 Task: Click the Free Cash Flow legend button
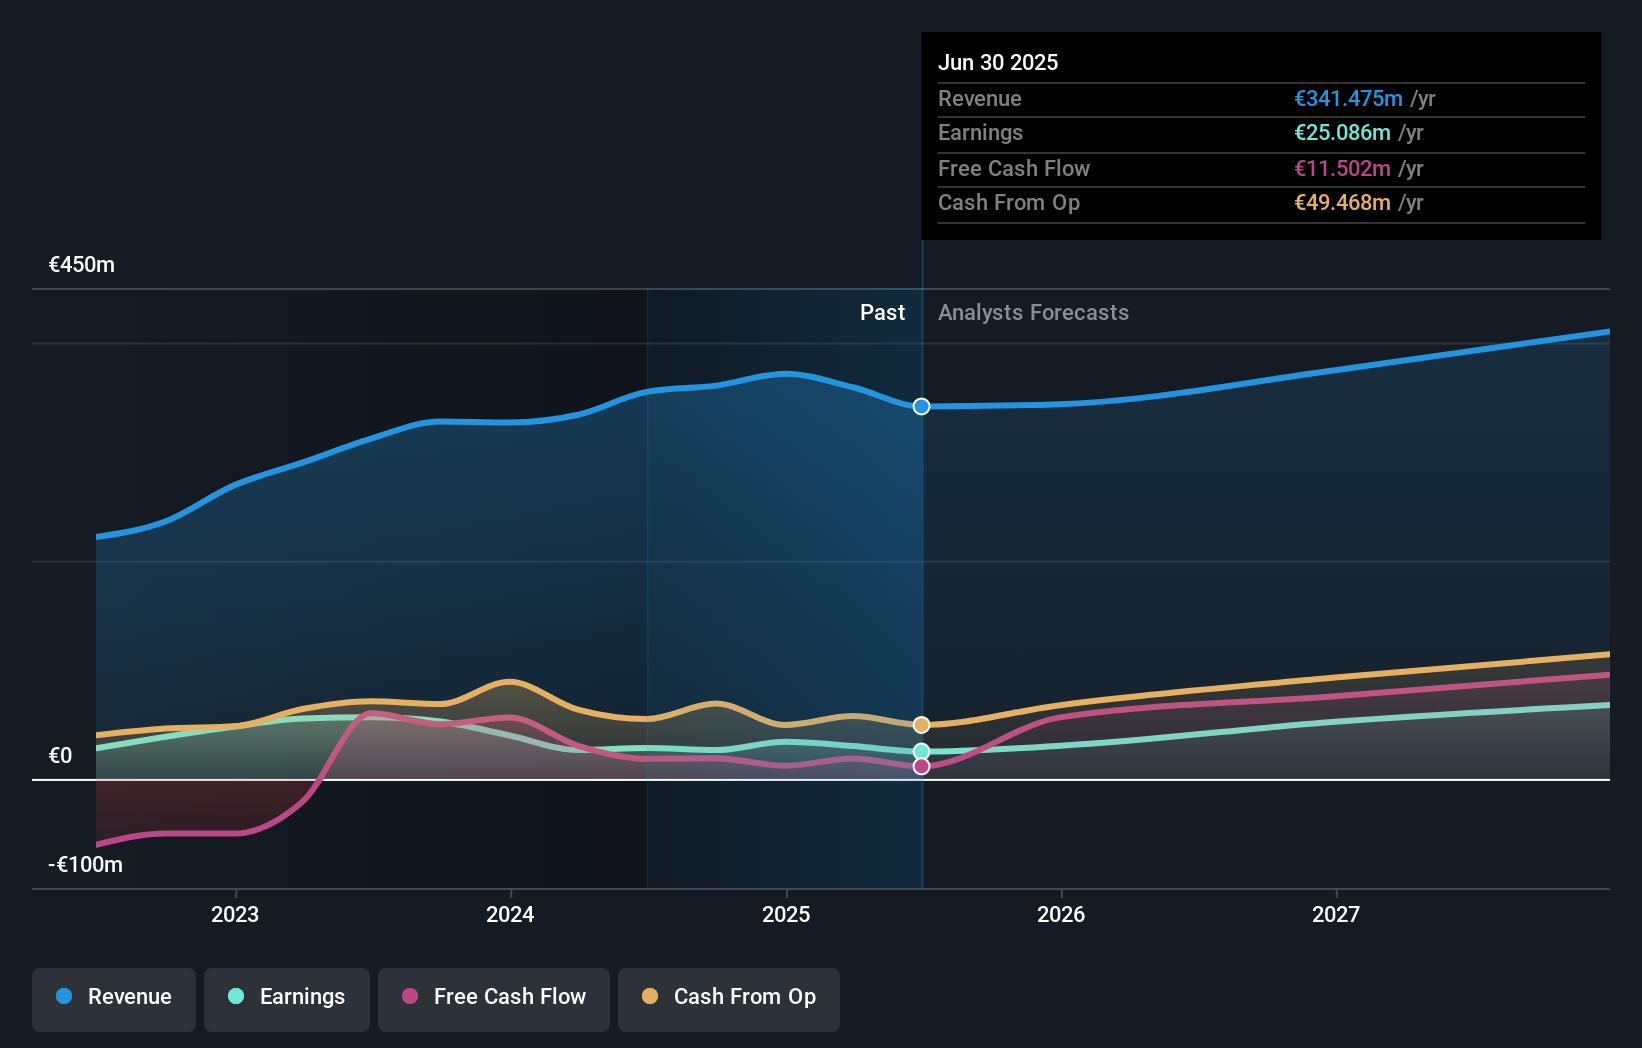tap(493, 997)
